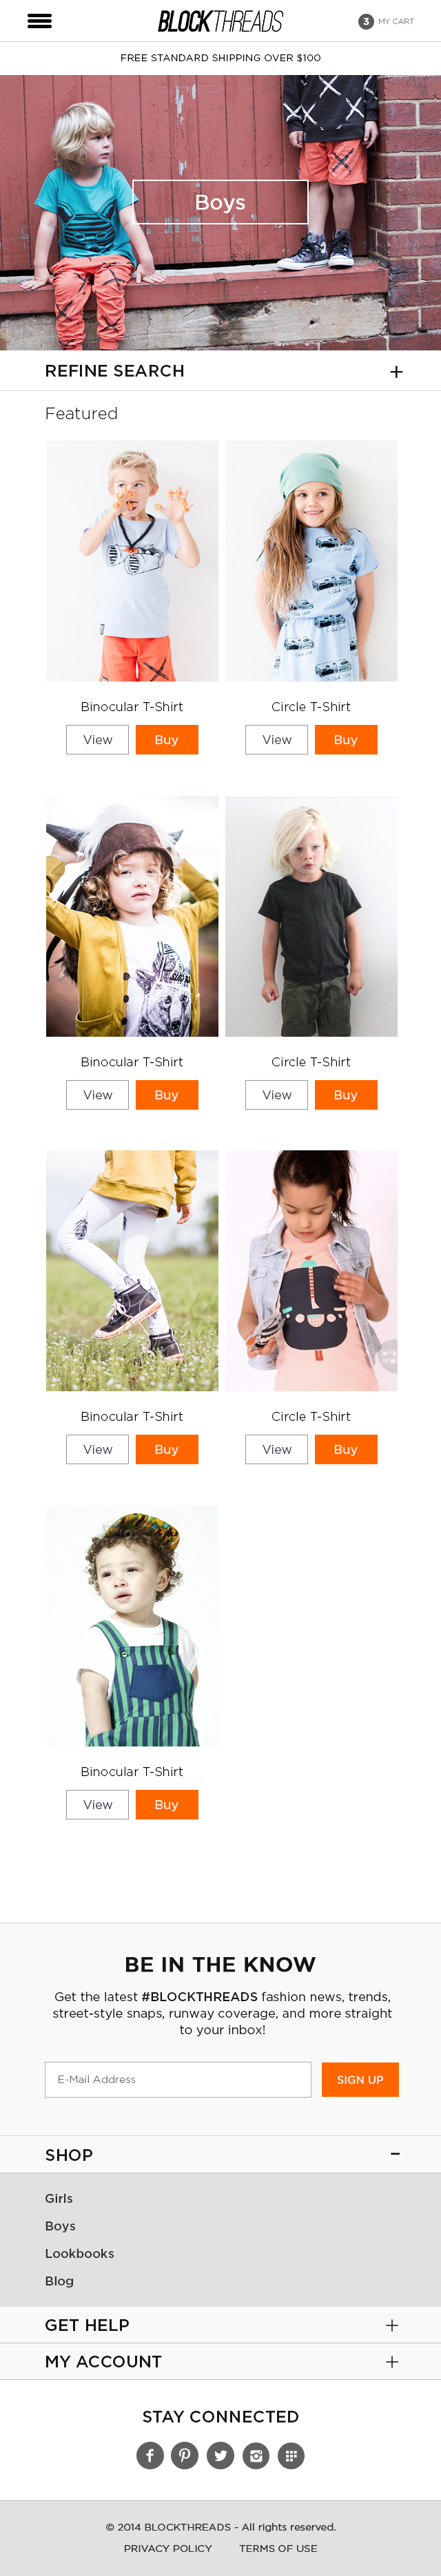Open the Privacy Policy link
This screenshot has width=441, height=2576.
(168, 2548)
